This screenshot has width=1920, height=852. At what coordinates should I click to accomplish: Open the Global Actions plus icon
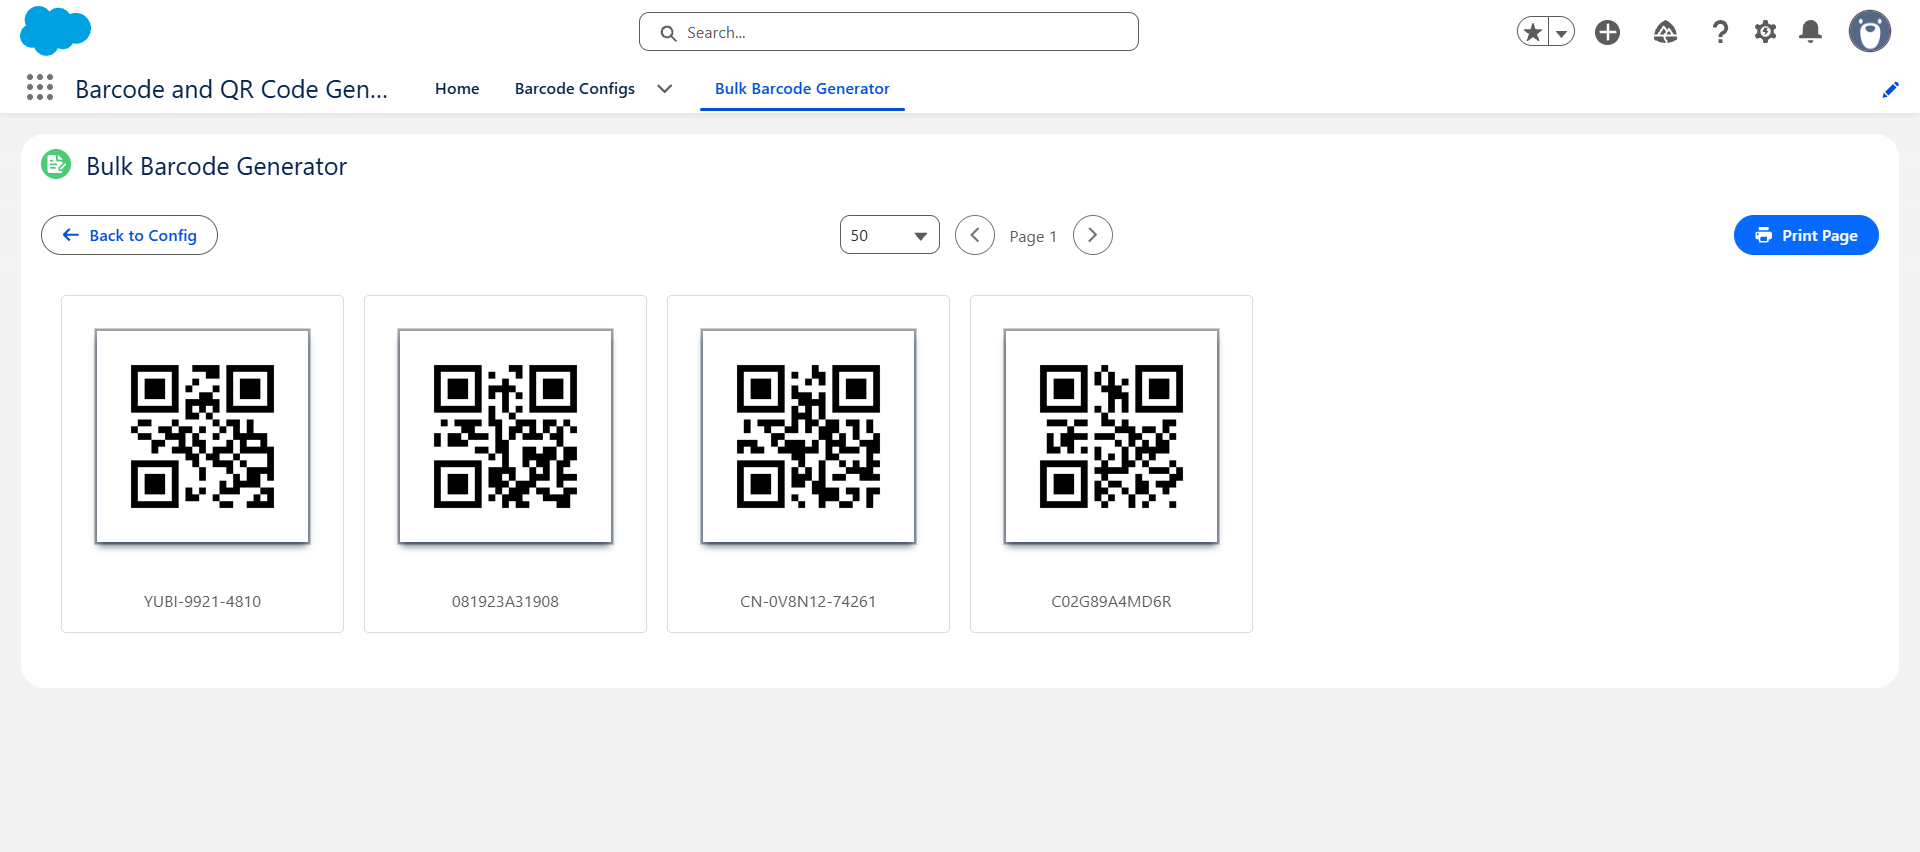coord(1607,32)
